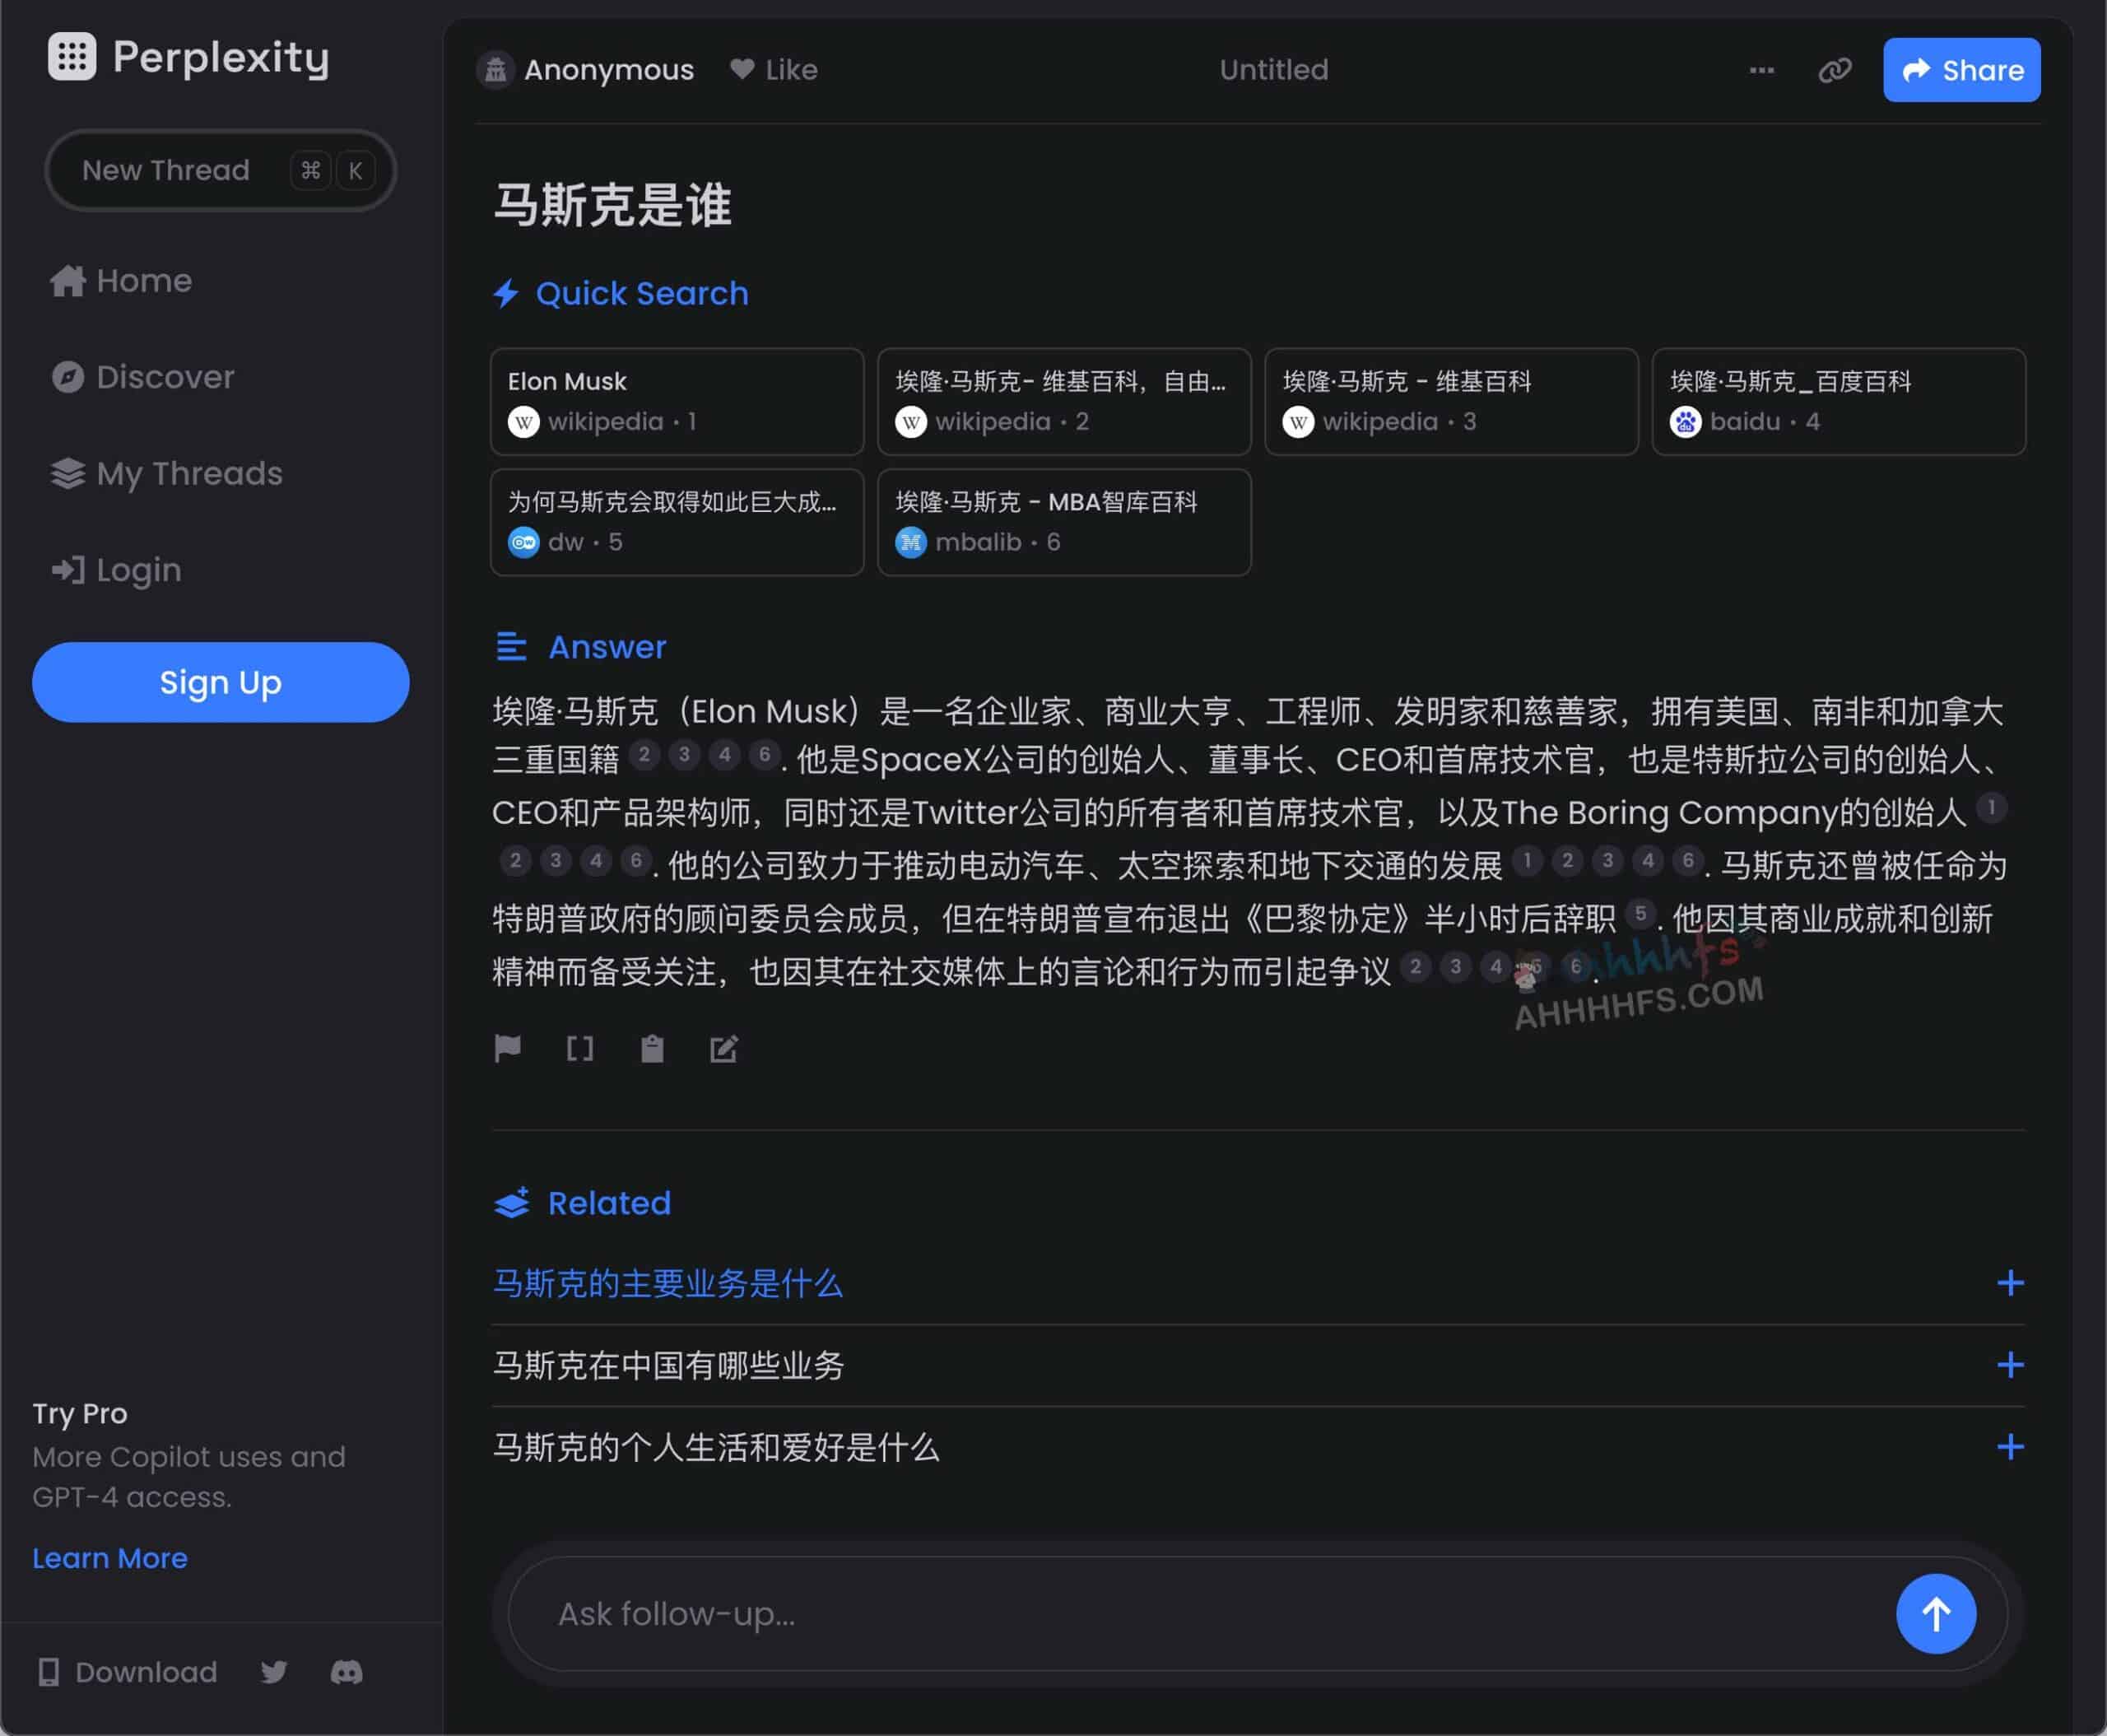This screenshot has height=1736, width=2107.
Task: Expand related question about Musk's main business
Action: point(2011,1283)
